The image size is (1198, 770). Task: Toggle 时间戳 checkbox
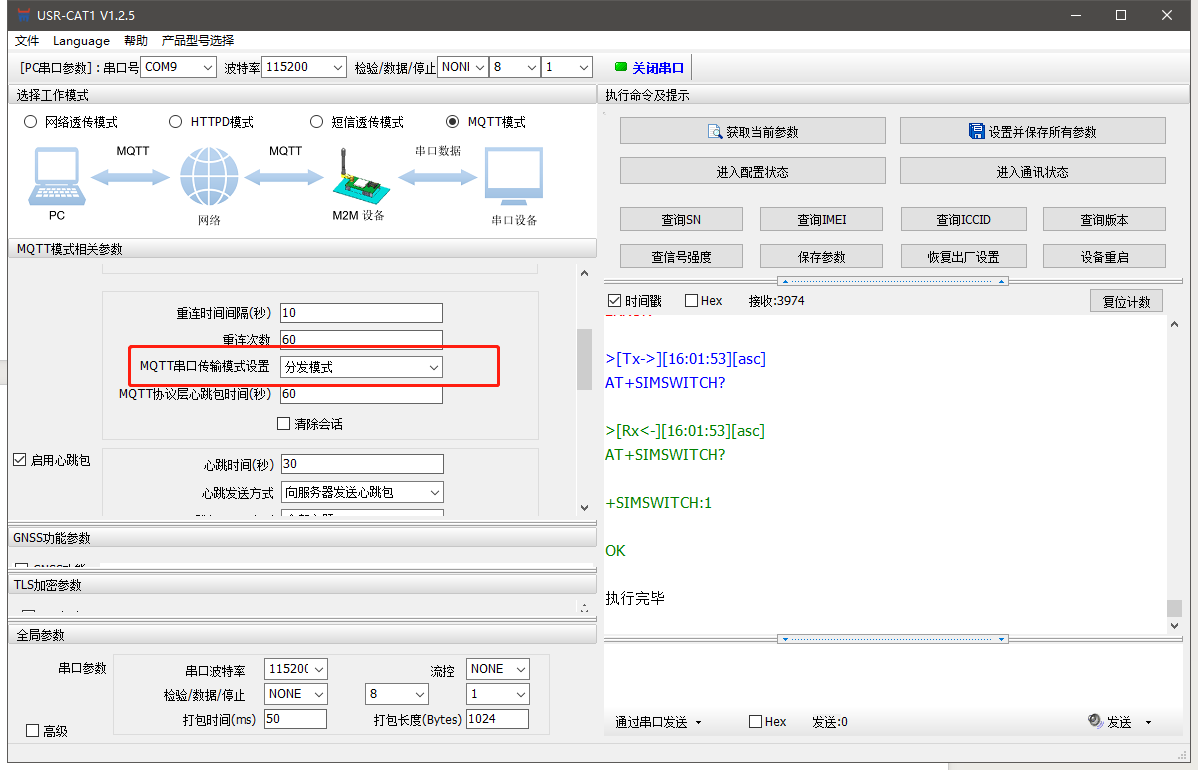pyautogui.click(x=614, y=300)
